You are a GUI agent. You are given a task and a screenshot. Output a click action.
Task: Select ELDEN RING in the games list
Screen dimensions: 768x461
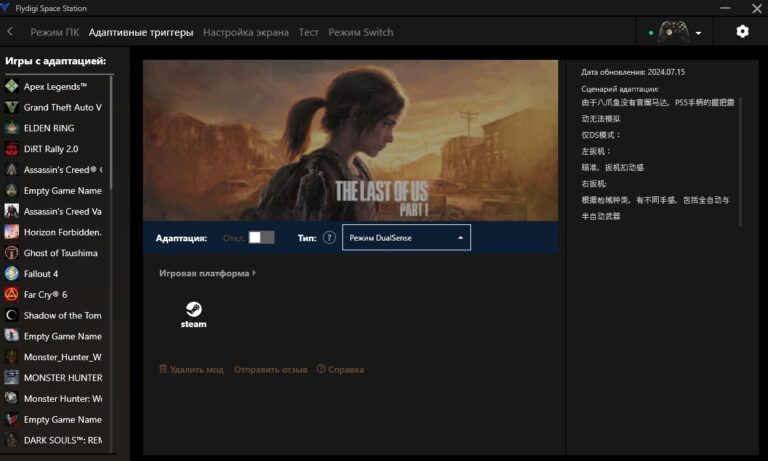tap(49, 128)
